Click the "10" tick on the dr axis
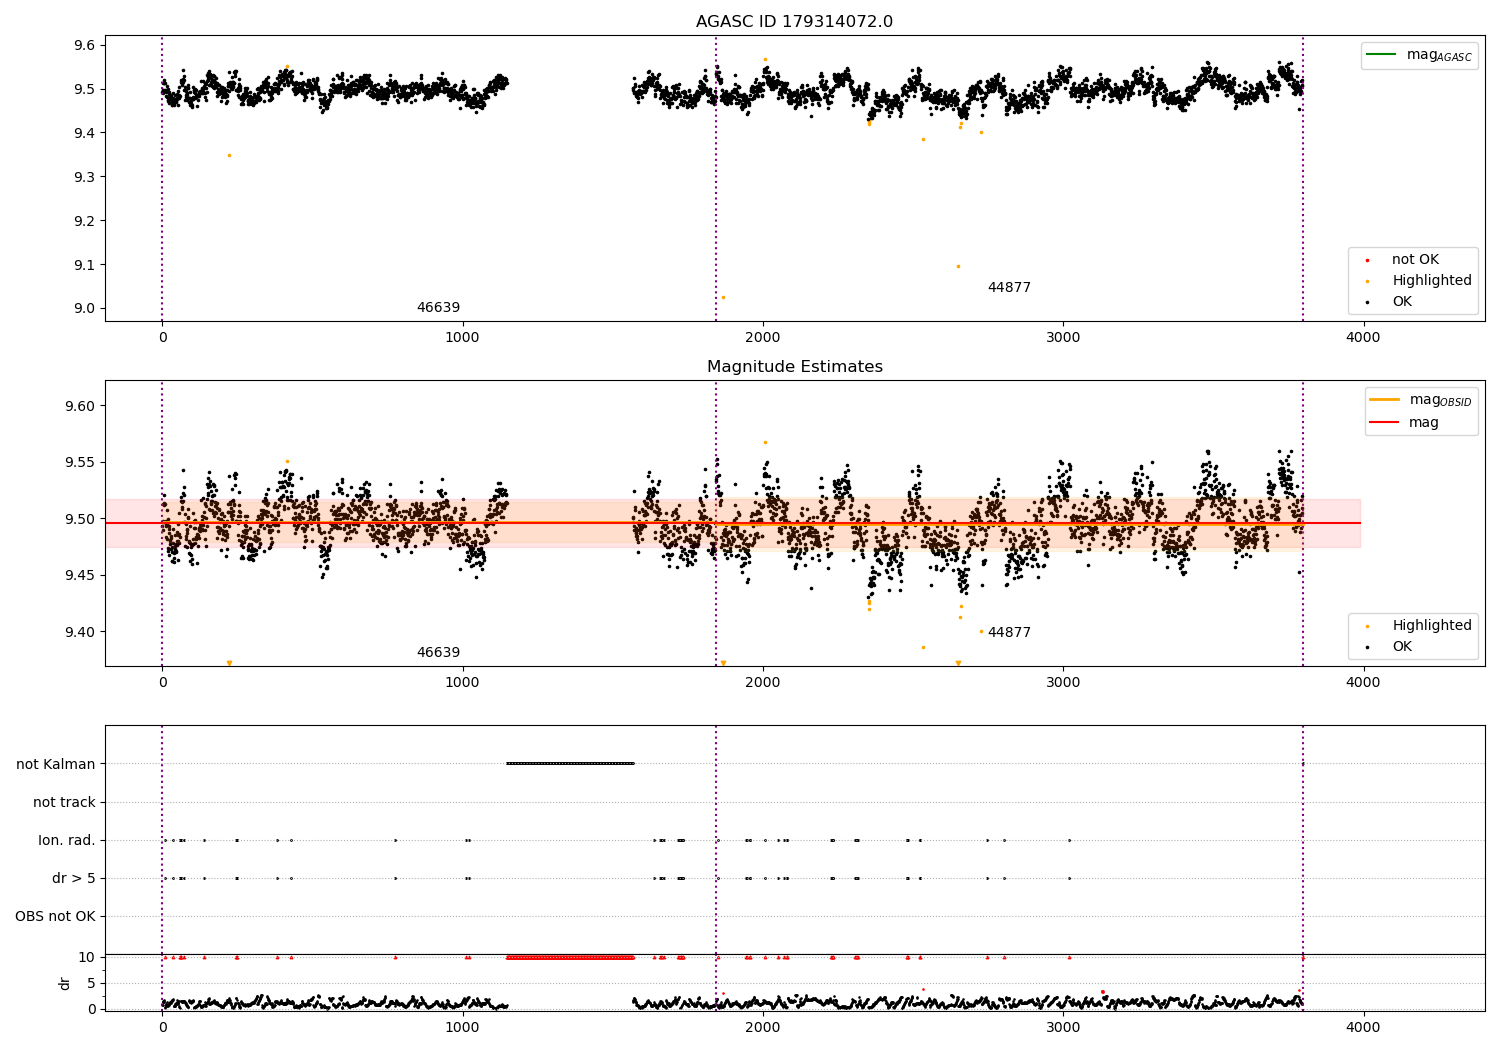This screenshot has width=1500, height=1050. tap(87, 957)
